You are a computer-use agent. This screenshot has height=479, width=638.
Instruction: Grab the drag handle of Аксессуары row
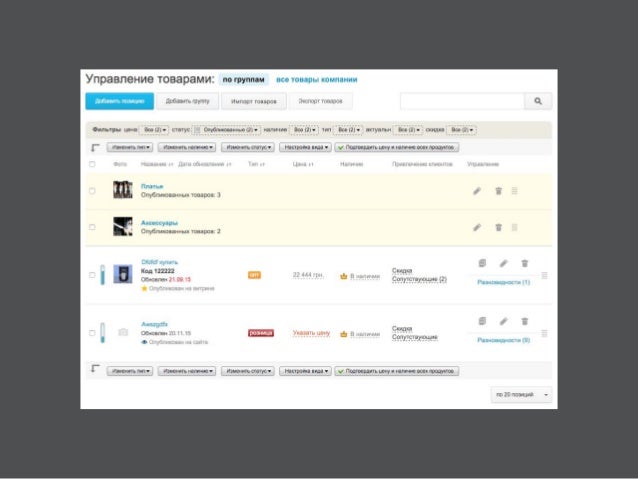(514, 227)
